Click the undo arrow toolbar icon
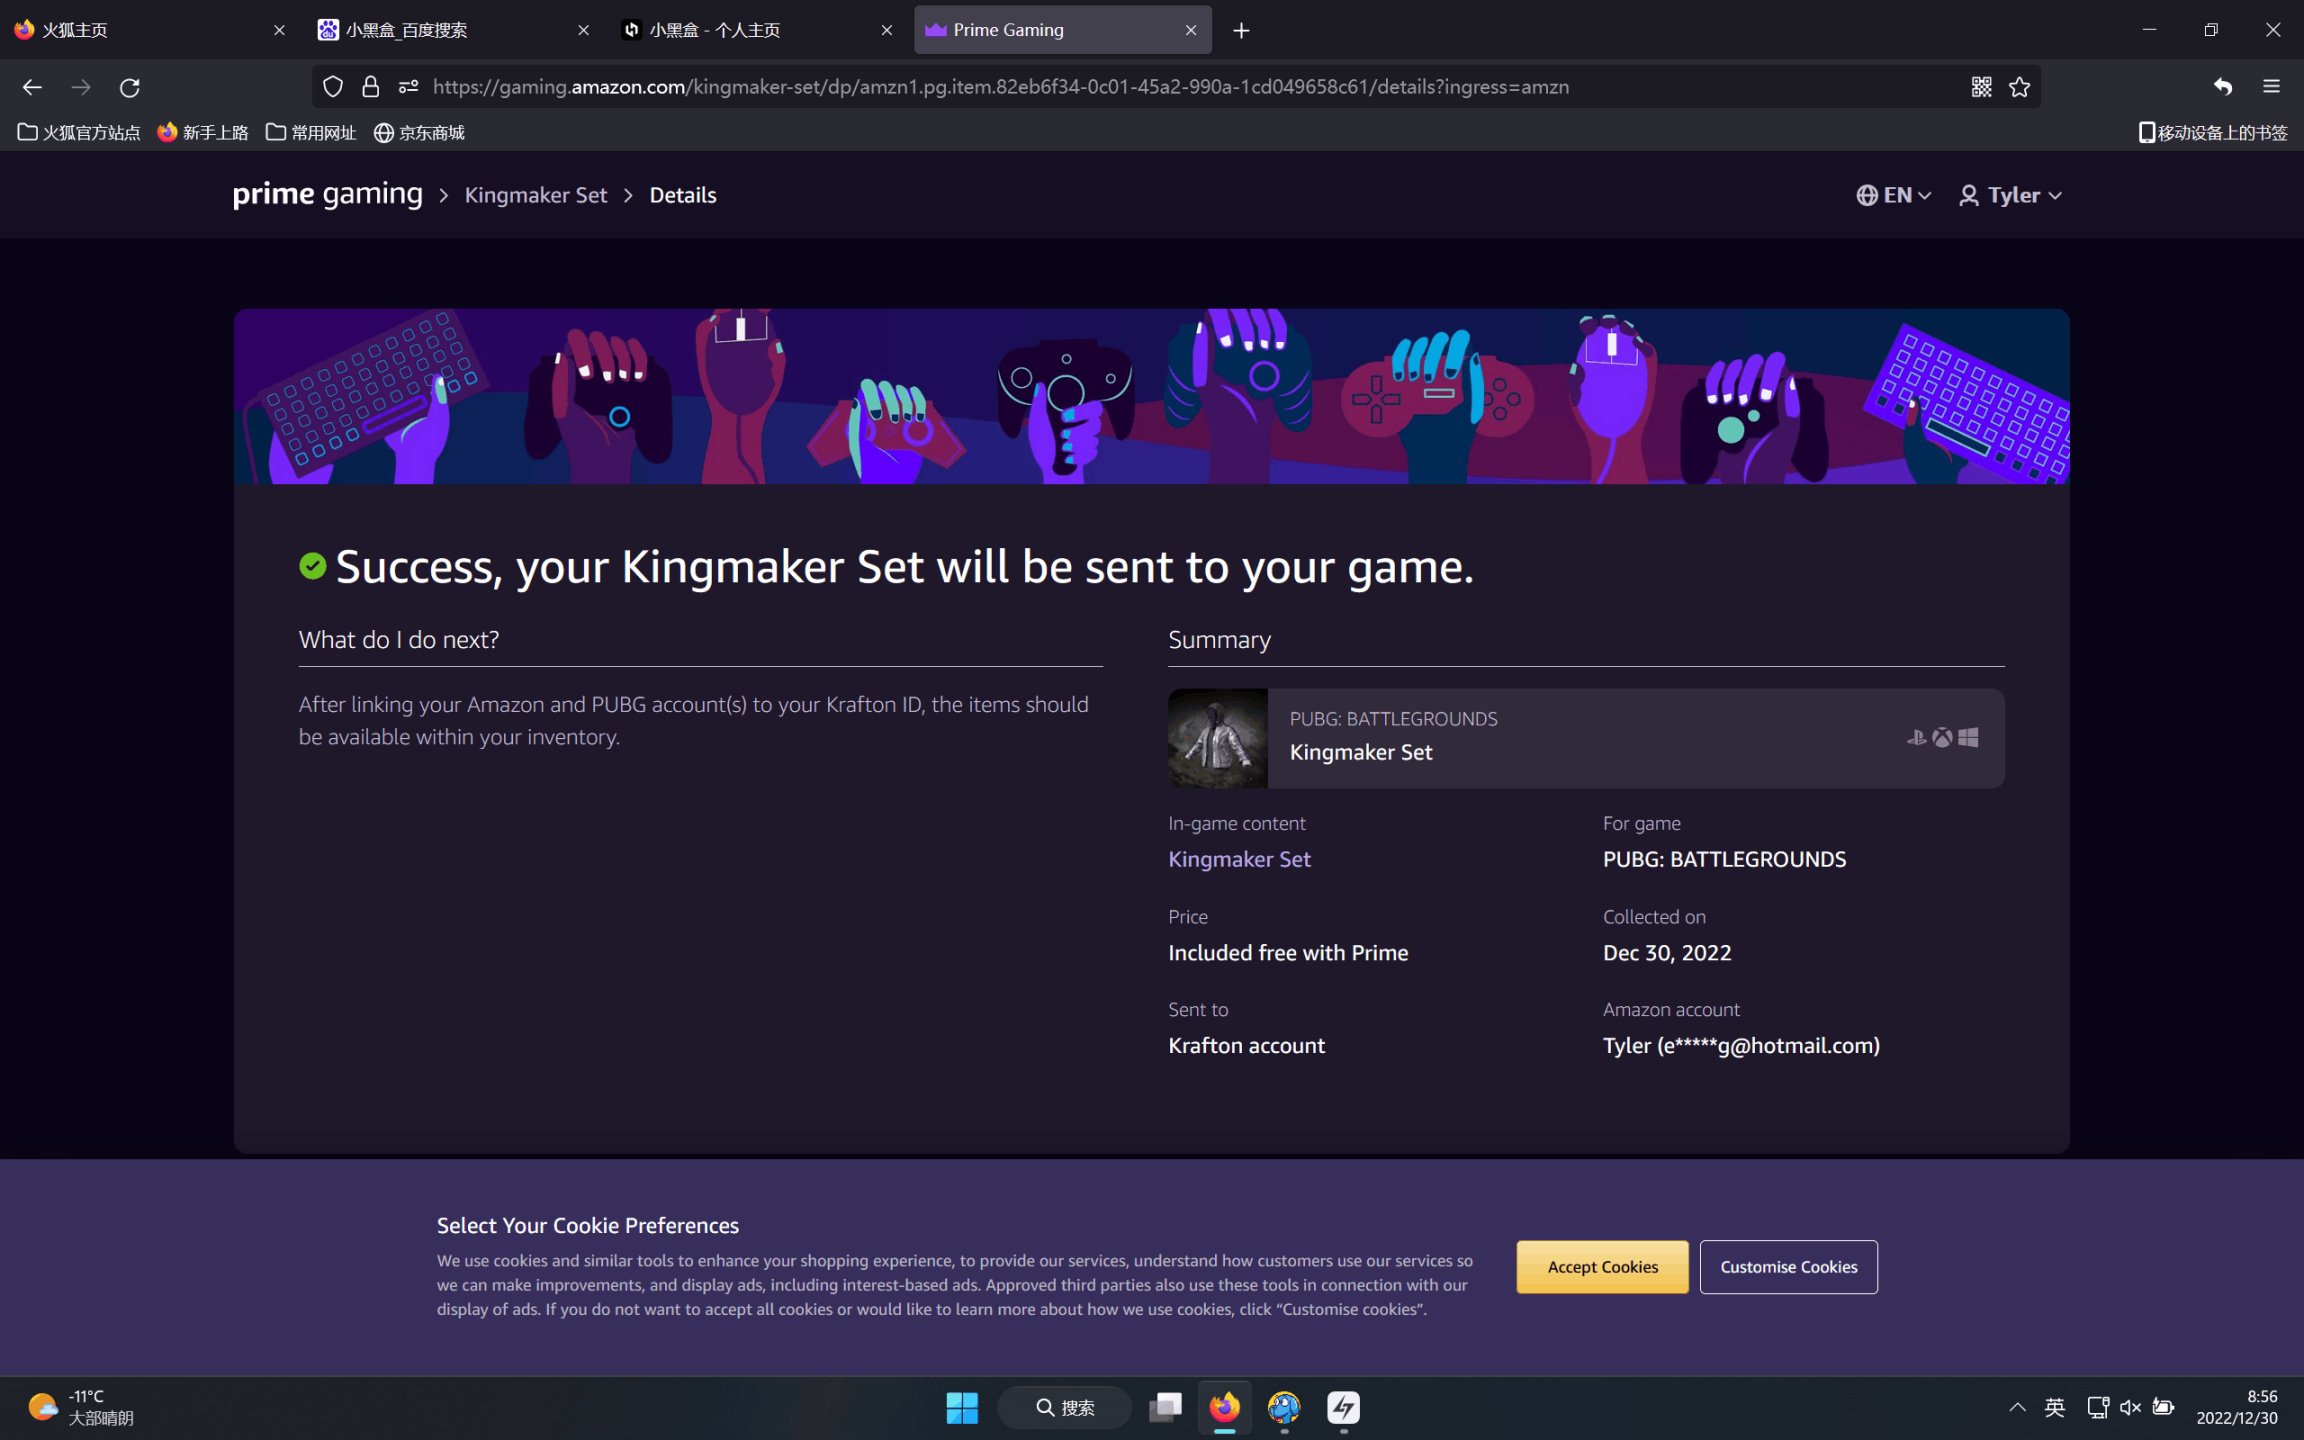2304x1440 pixels. click(2222, 87)
